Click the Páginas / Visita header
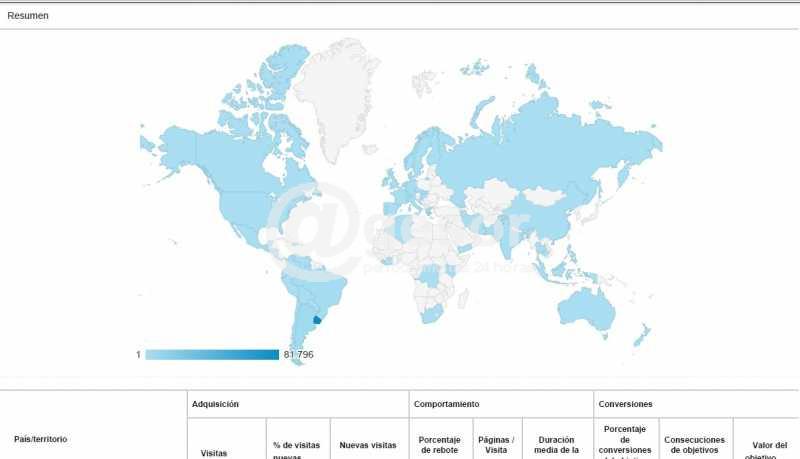The width and height of the screenshot is (800, 459). coord(496,444)
